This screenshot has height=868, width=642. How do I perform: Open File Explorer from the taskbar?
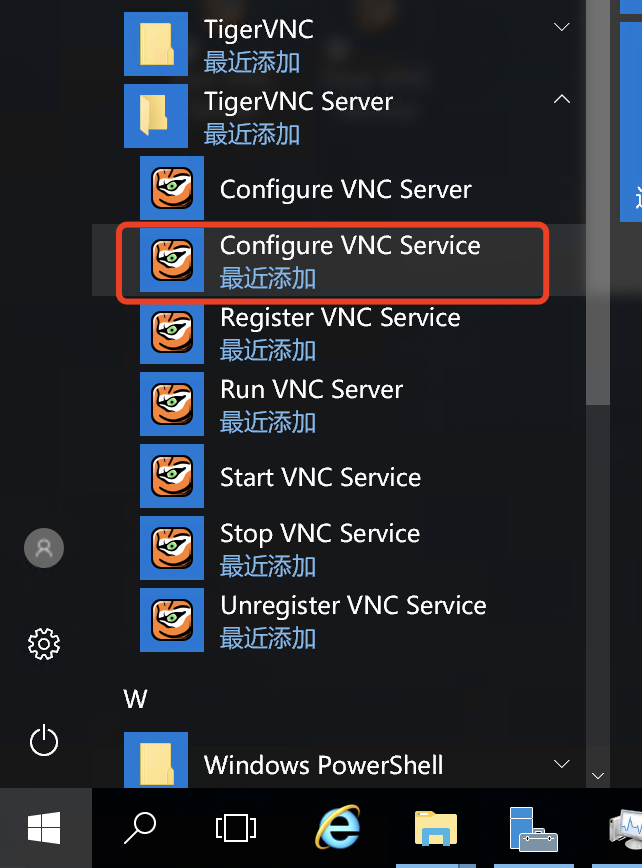(x=436, y=828)
